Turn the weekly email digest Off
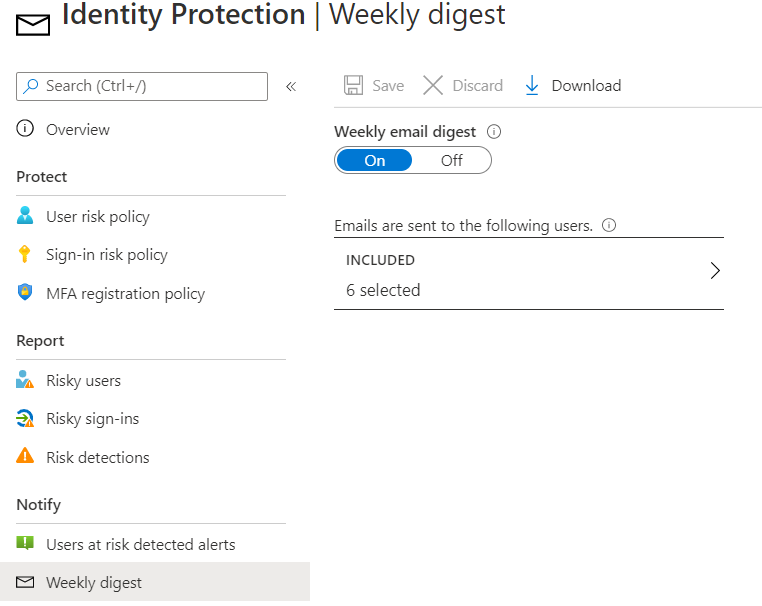762x606 pixels. tap(451, 160)
